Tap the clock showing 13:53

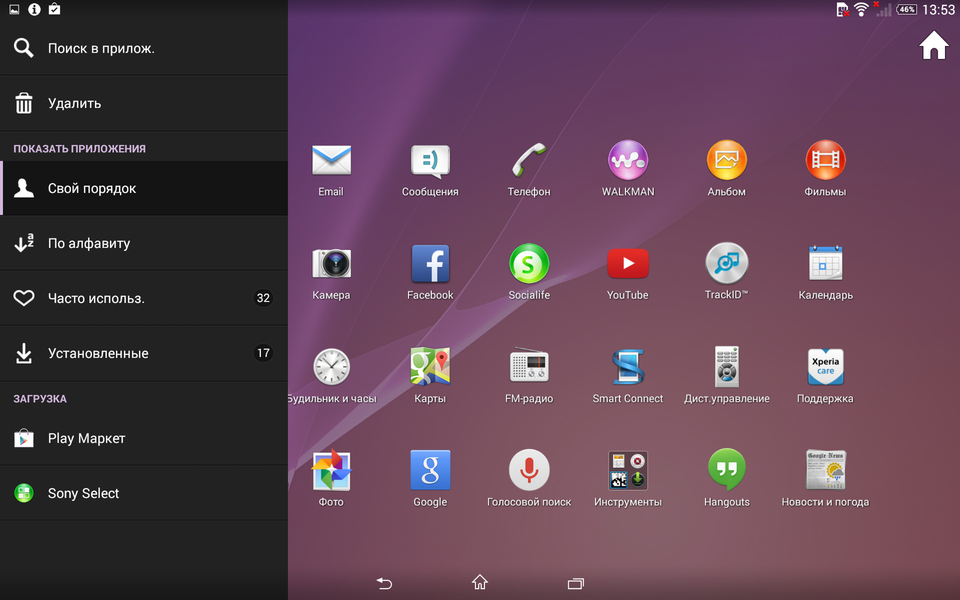(x=938, y=9)
